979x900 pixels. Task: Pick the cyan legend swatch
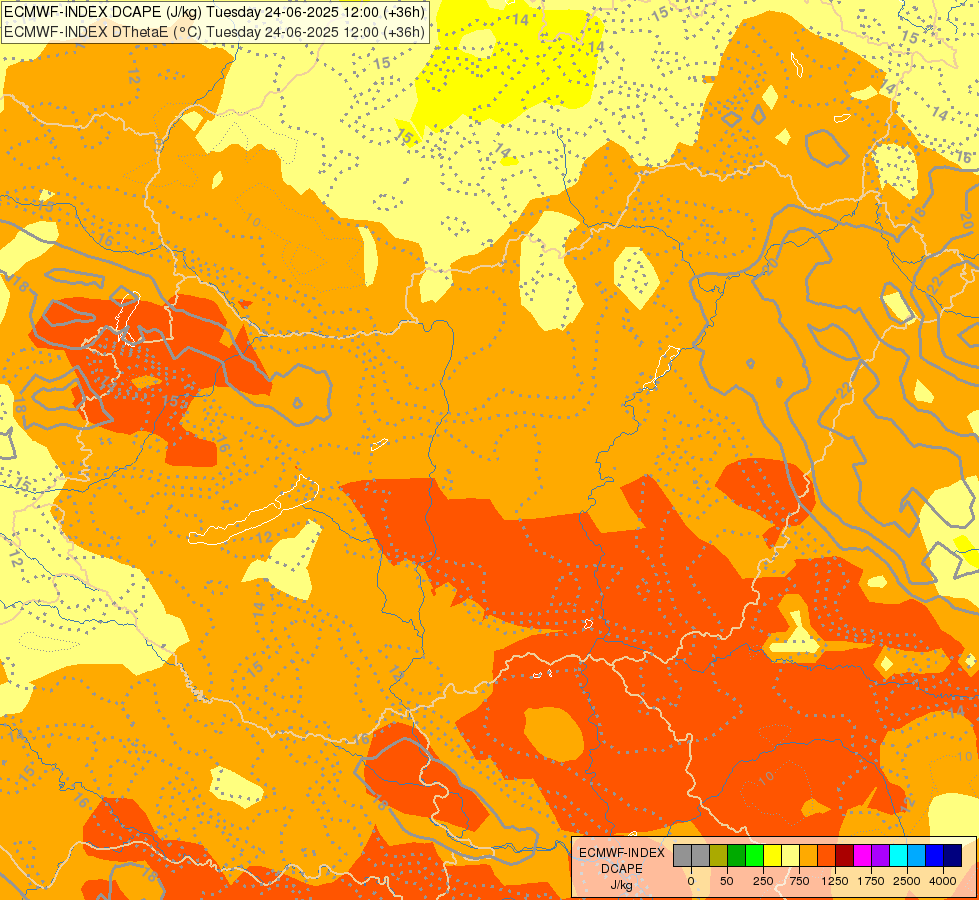[898, 855]
